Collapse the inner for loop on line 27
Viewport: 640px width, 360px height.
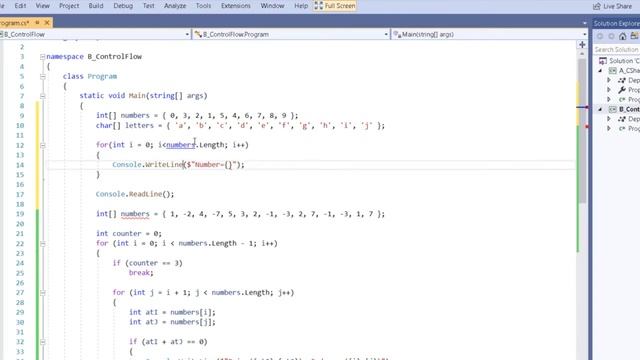(x=42, y=293)
